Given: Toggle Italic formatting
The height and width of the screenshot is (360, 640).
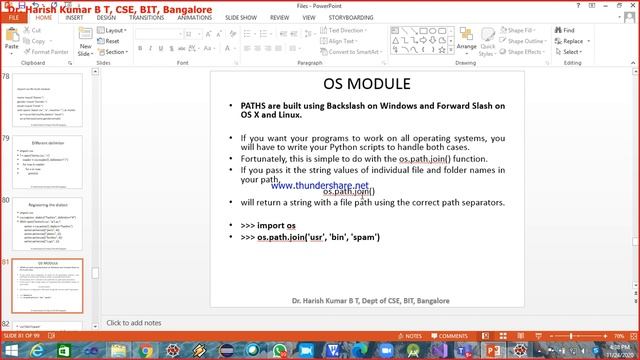Looking at the screenshot, I should click(150, 49).
